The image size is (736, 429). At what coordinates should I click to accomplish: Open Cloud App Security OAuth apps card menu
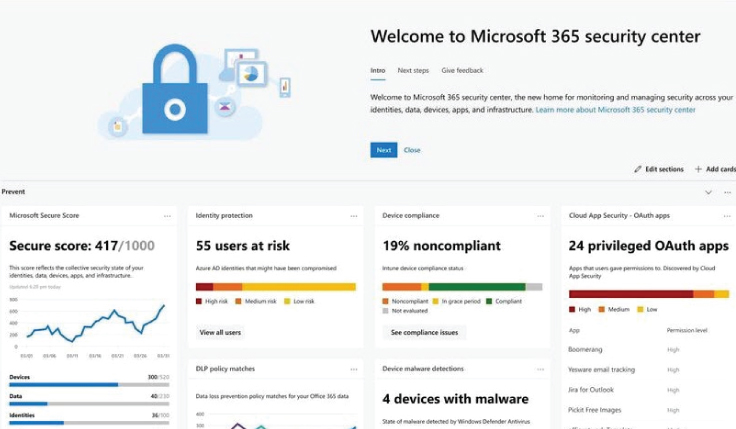click(727, 216)
